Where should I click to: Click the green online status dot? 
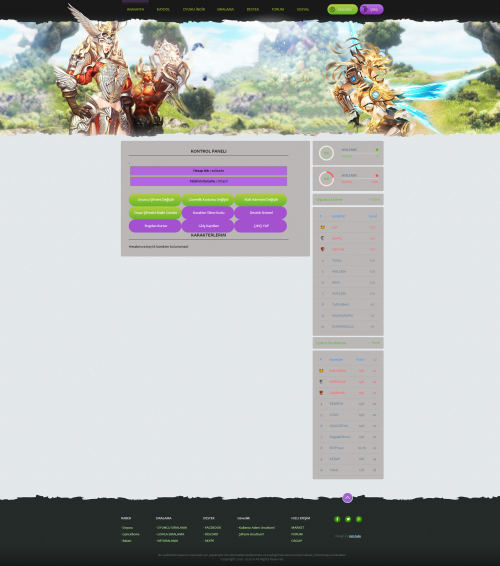(x=377, y=149)
